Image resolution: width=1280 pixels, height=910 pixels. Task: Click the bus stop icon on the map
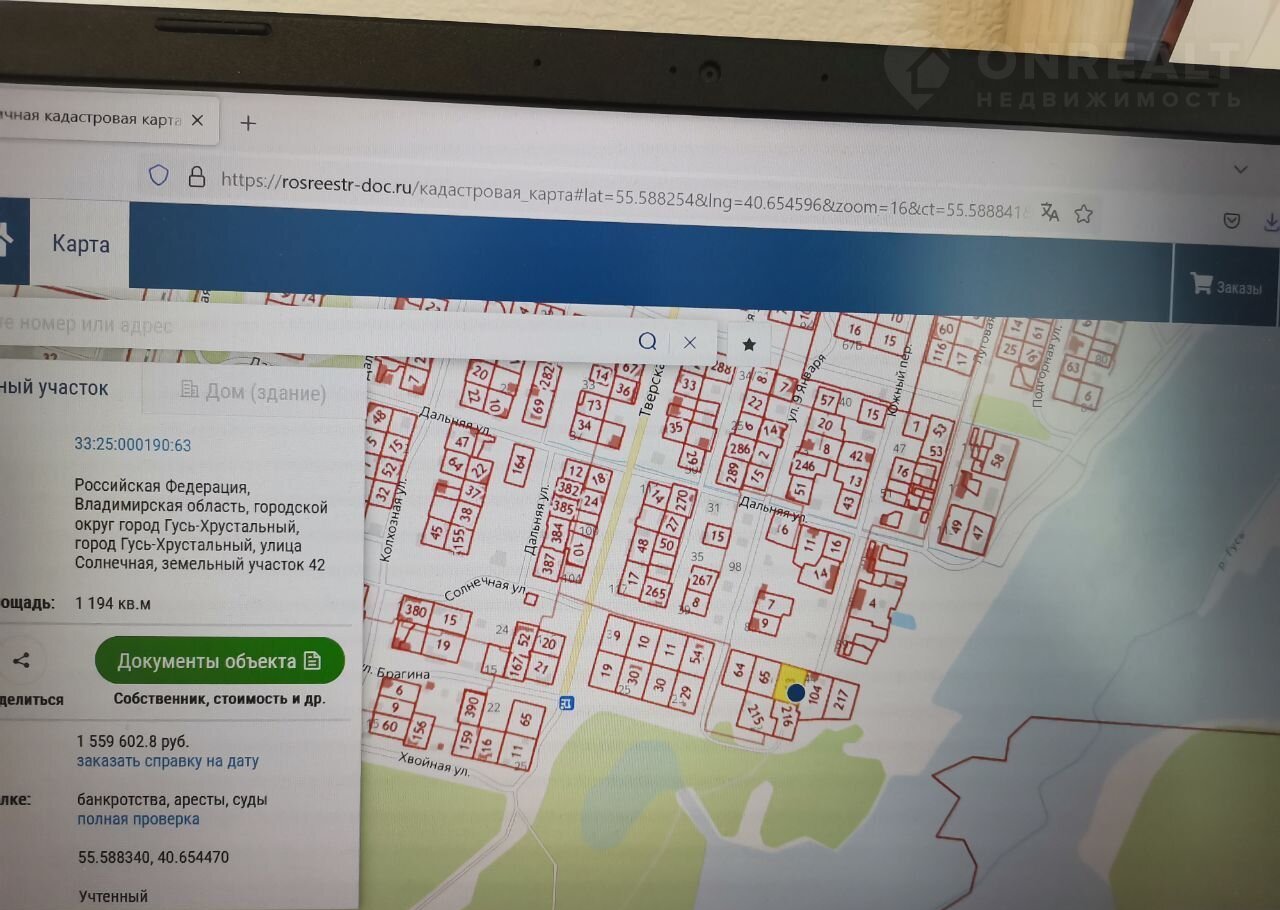[x=567, y=703]
